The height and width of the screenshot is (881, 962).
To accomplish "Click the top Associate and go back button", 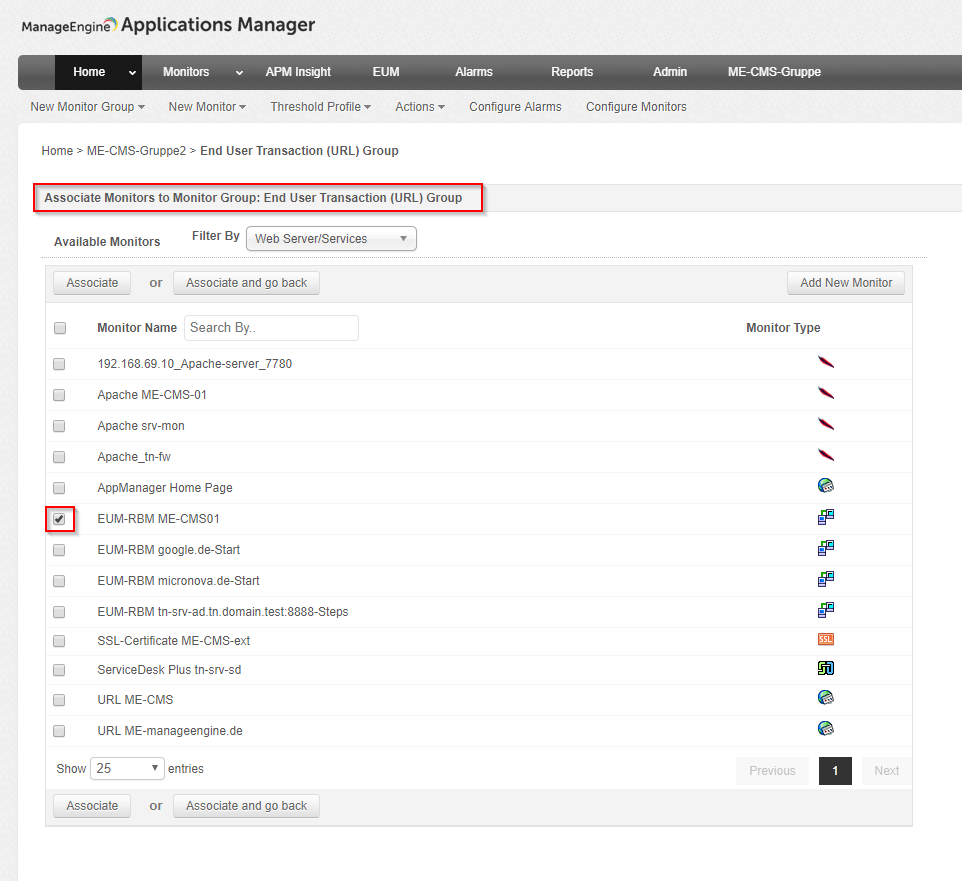I will click(x=247, y=283).
